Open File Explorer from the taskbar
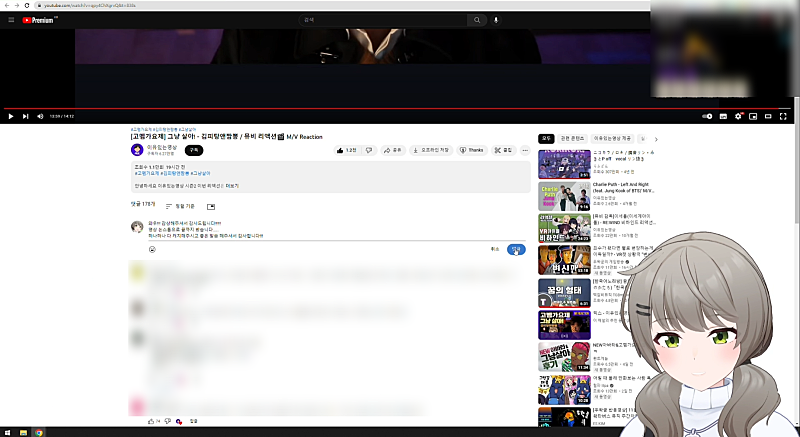Image resolution: width=800 pixels, height=437 pixels. [x=23, y=432]
